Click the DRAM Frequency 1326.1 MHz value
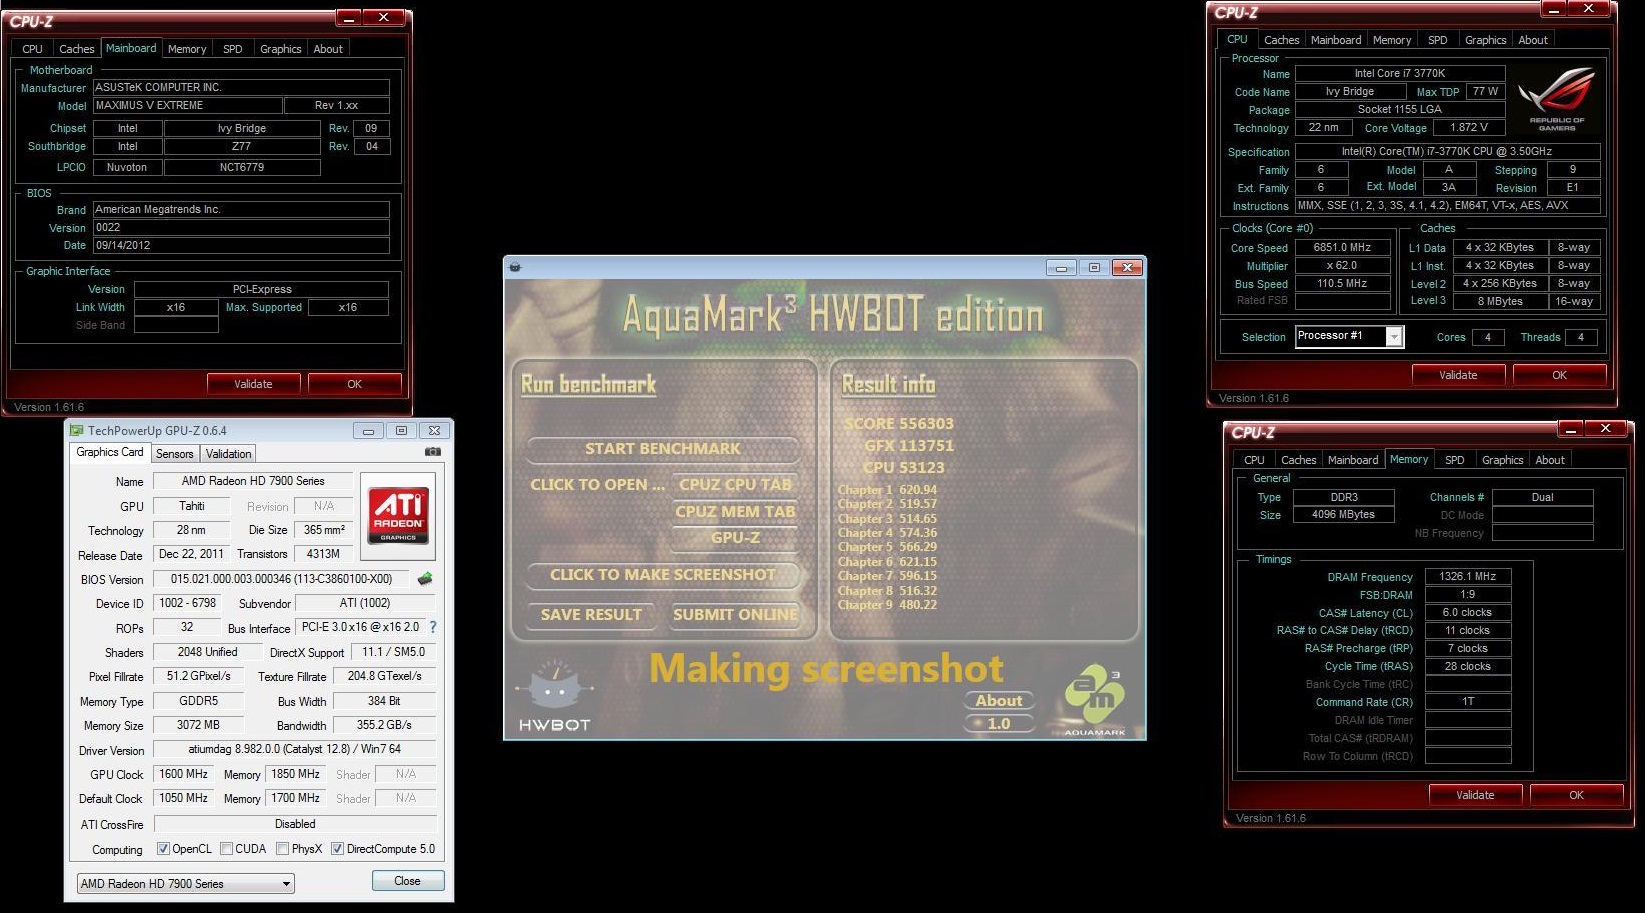The width and height of the screenshot is (1645, 913). pyautogui.click(x=1467, y=577)
